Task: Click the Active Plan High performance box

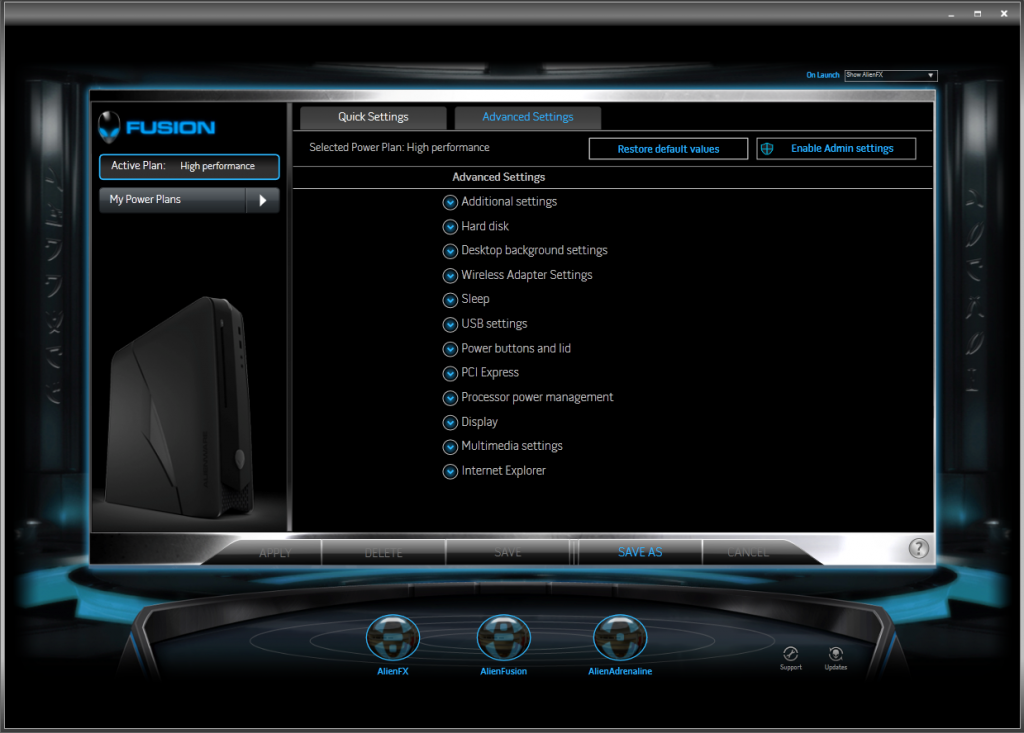Action: (189, 166)
